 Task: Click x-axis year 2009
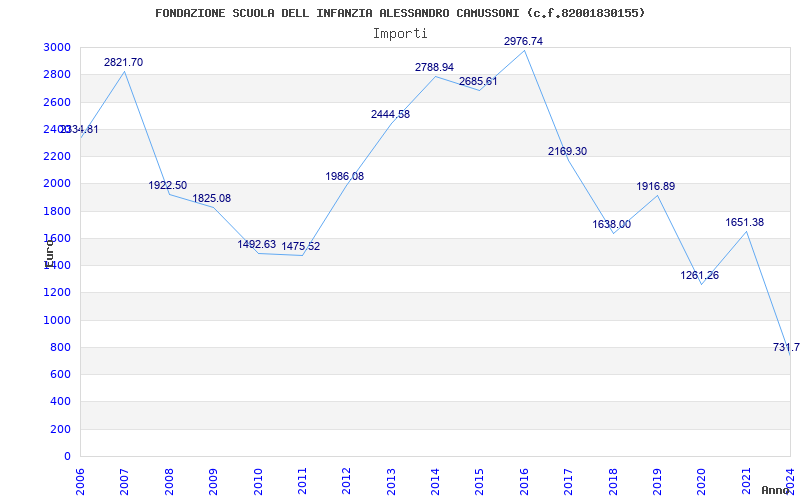tap(213, 481)
